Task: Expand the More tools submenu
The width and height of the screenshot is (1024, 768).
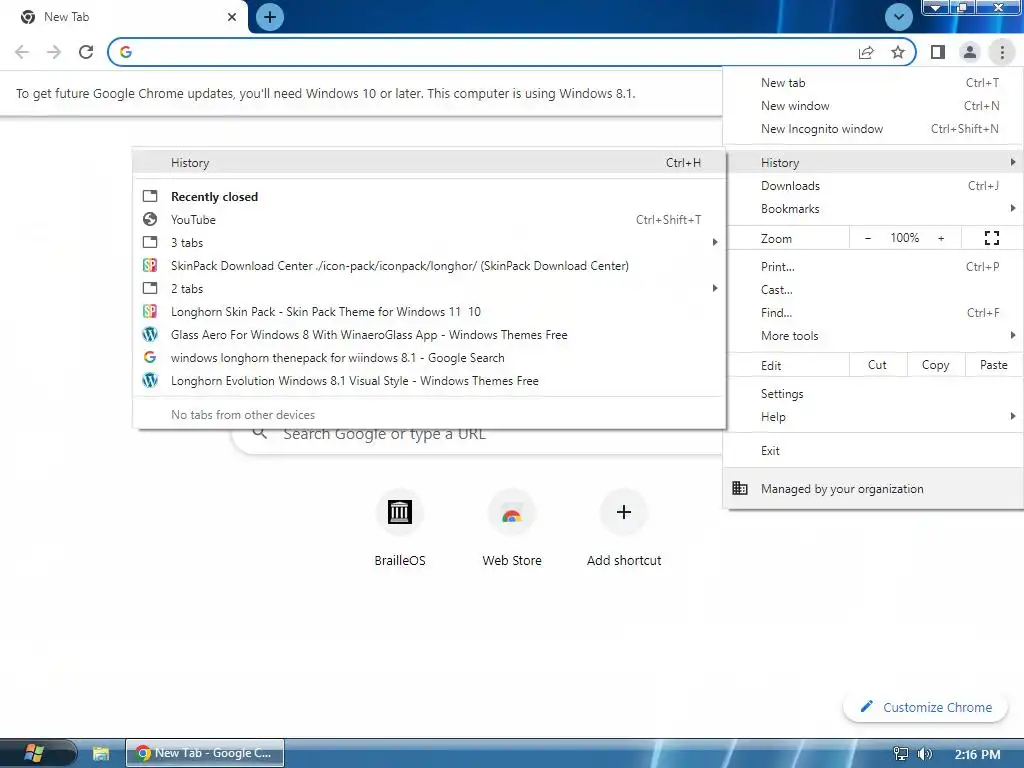Action: [872, 336]
